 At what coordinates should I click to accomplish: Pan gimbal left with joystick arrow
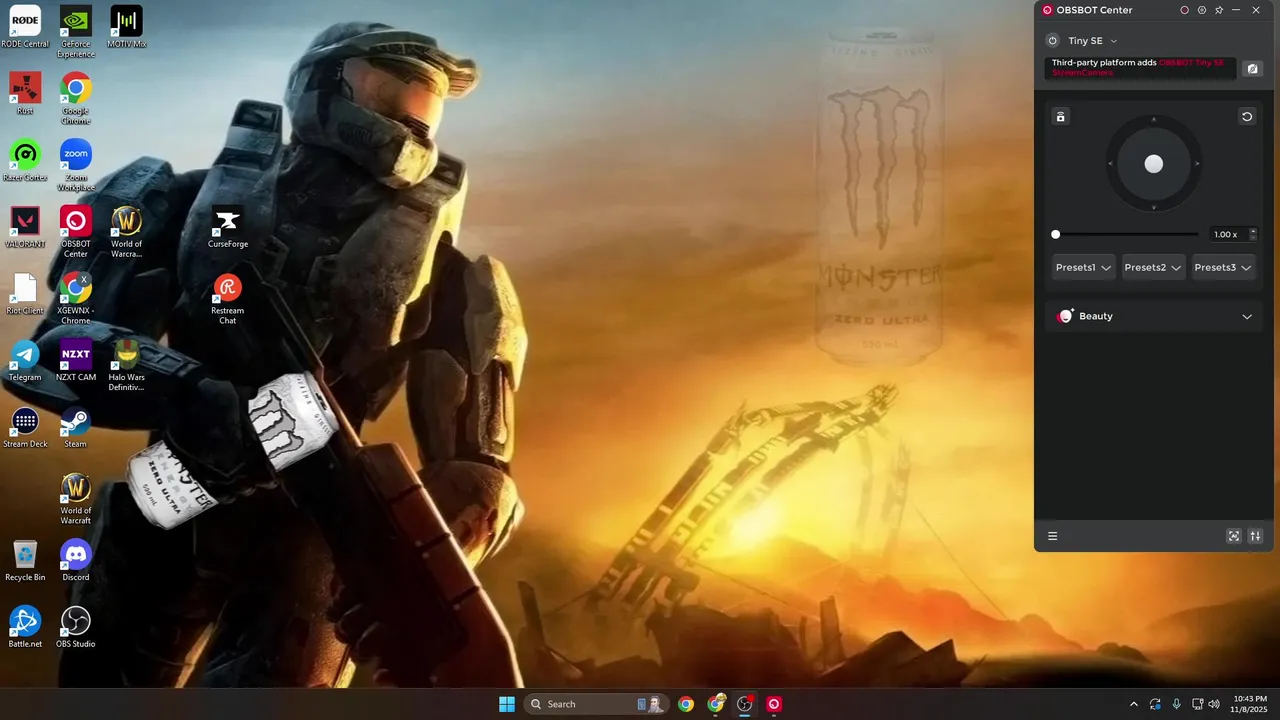click(1110, 164)
